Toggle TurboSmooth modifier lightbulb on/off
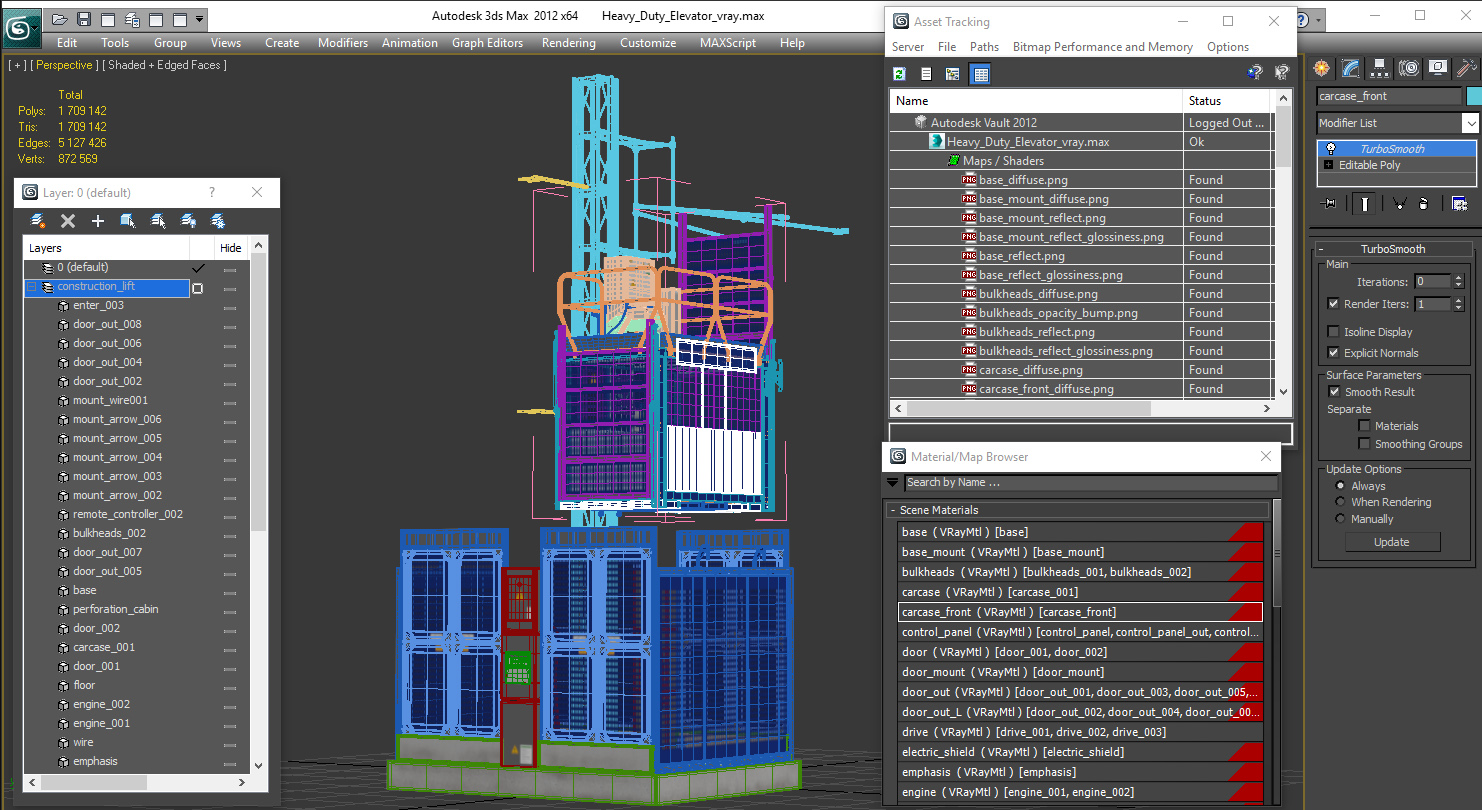This screenshot has width=1482, height=810. [1330, 149]
